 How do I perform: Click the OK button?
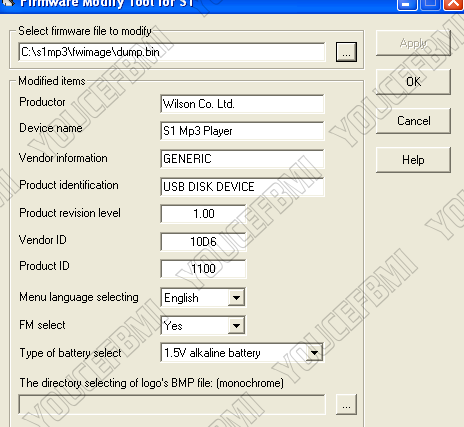pos(413,82)
